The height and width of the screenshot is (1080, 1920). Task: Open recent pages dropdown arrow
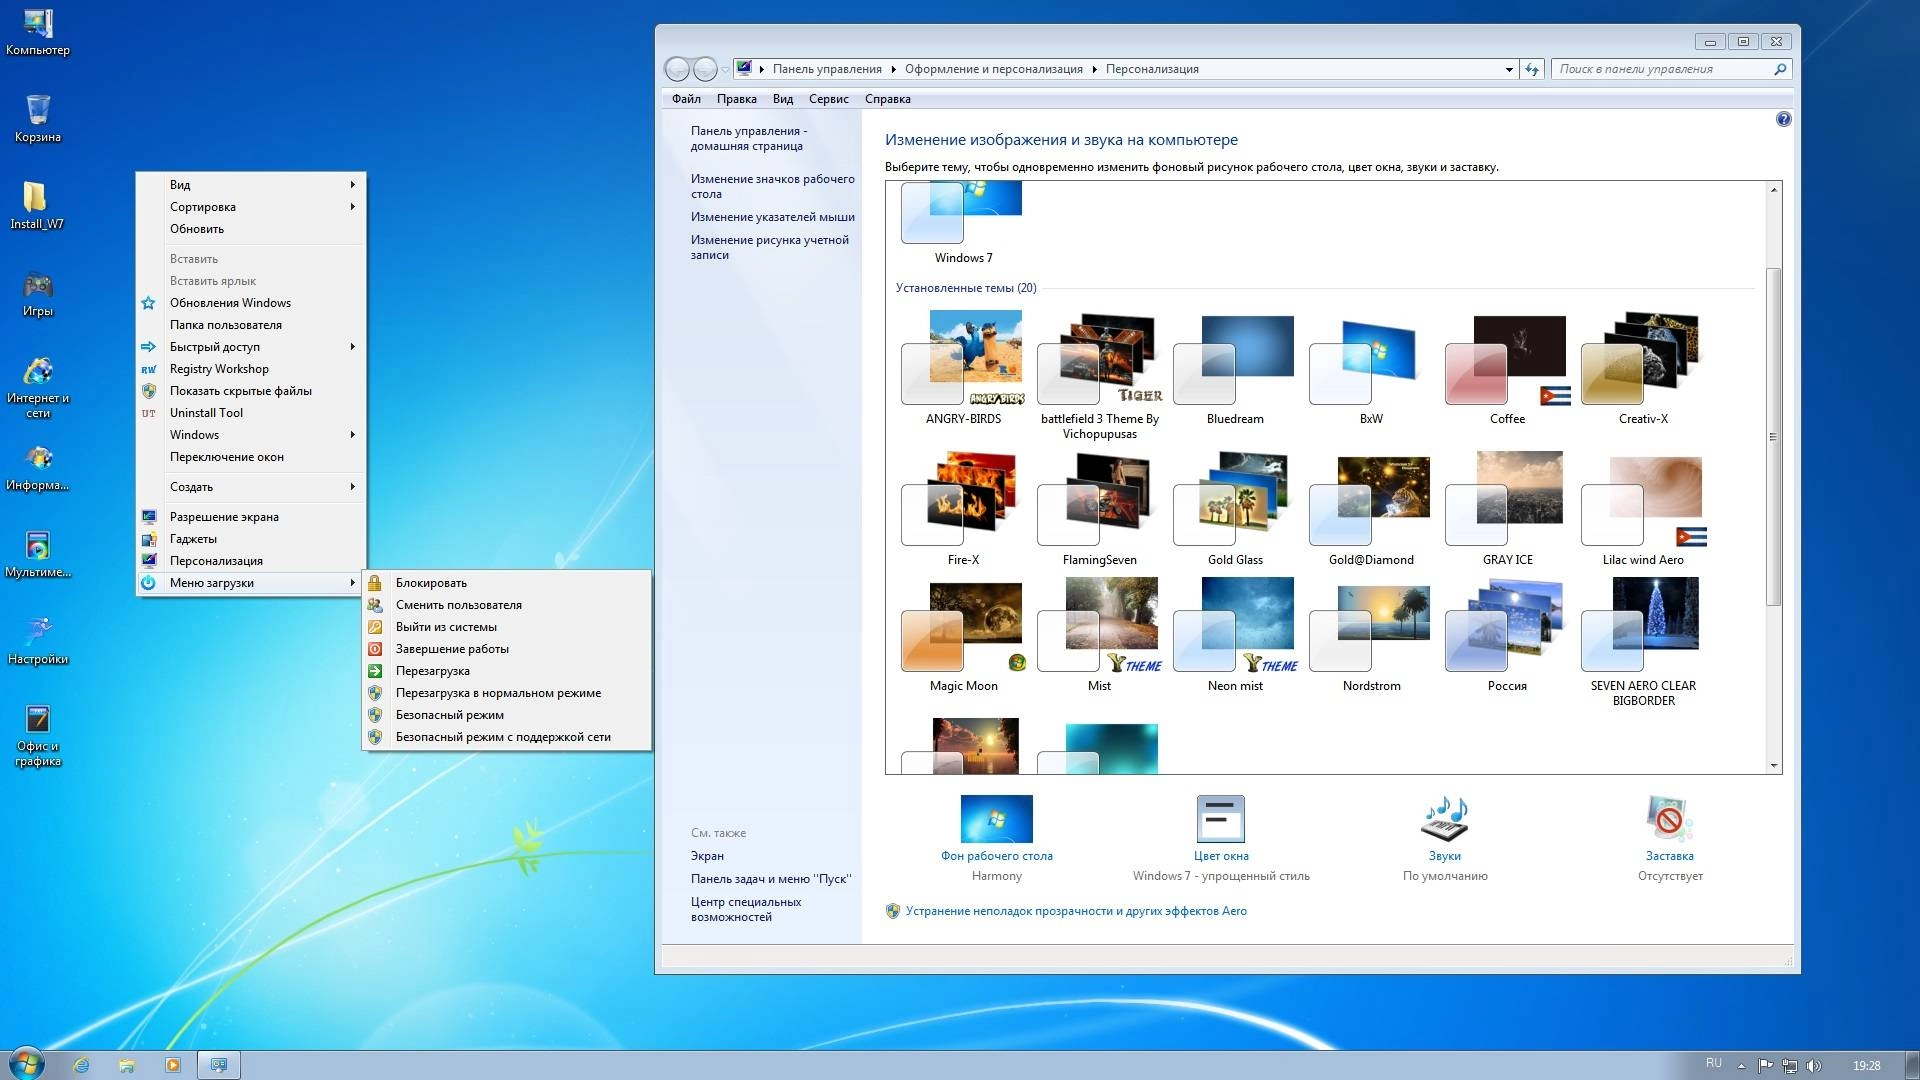[x=725, y=70]
